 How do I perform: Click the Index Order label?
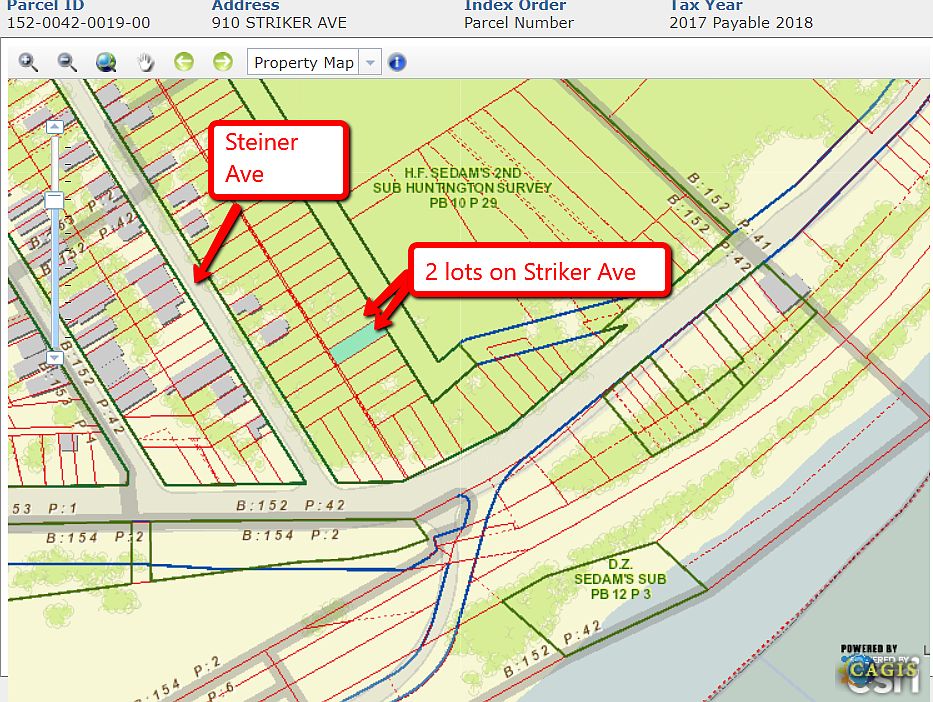click(x=515, y=6)
